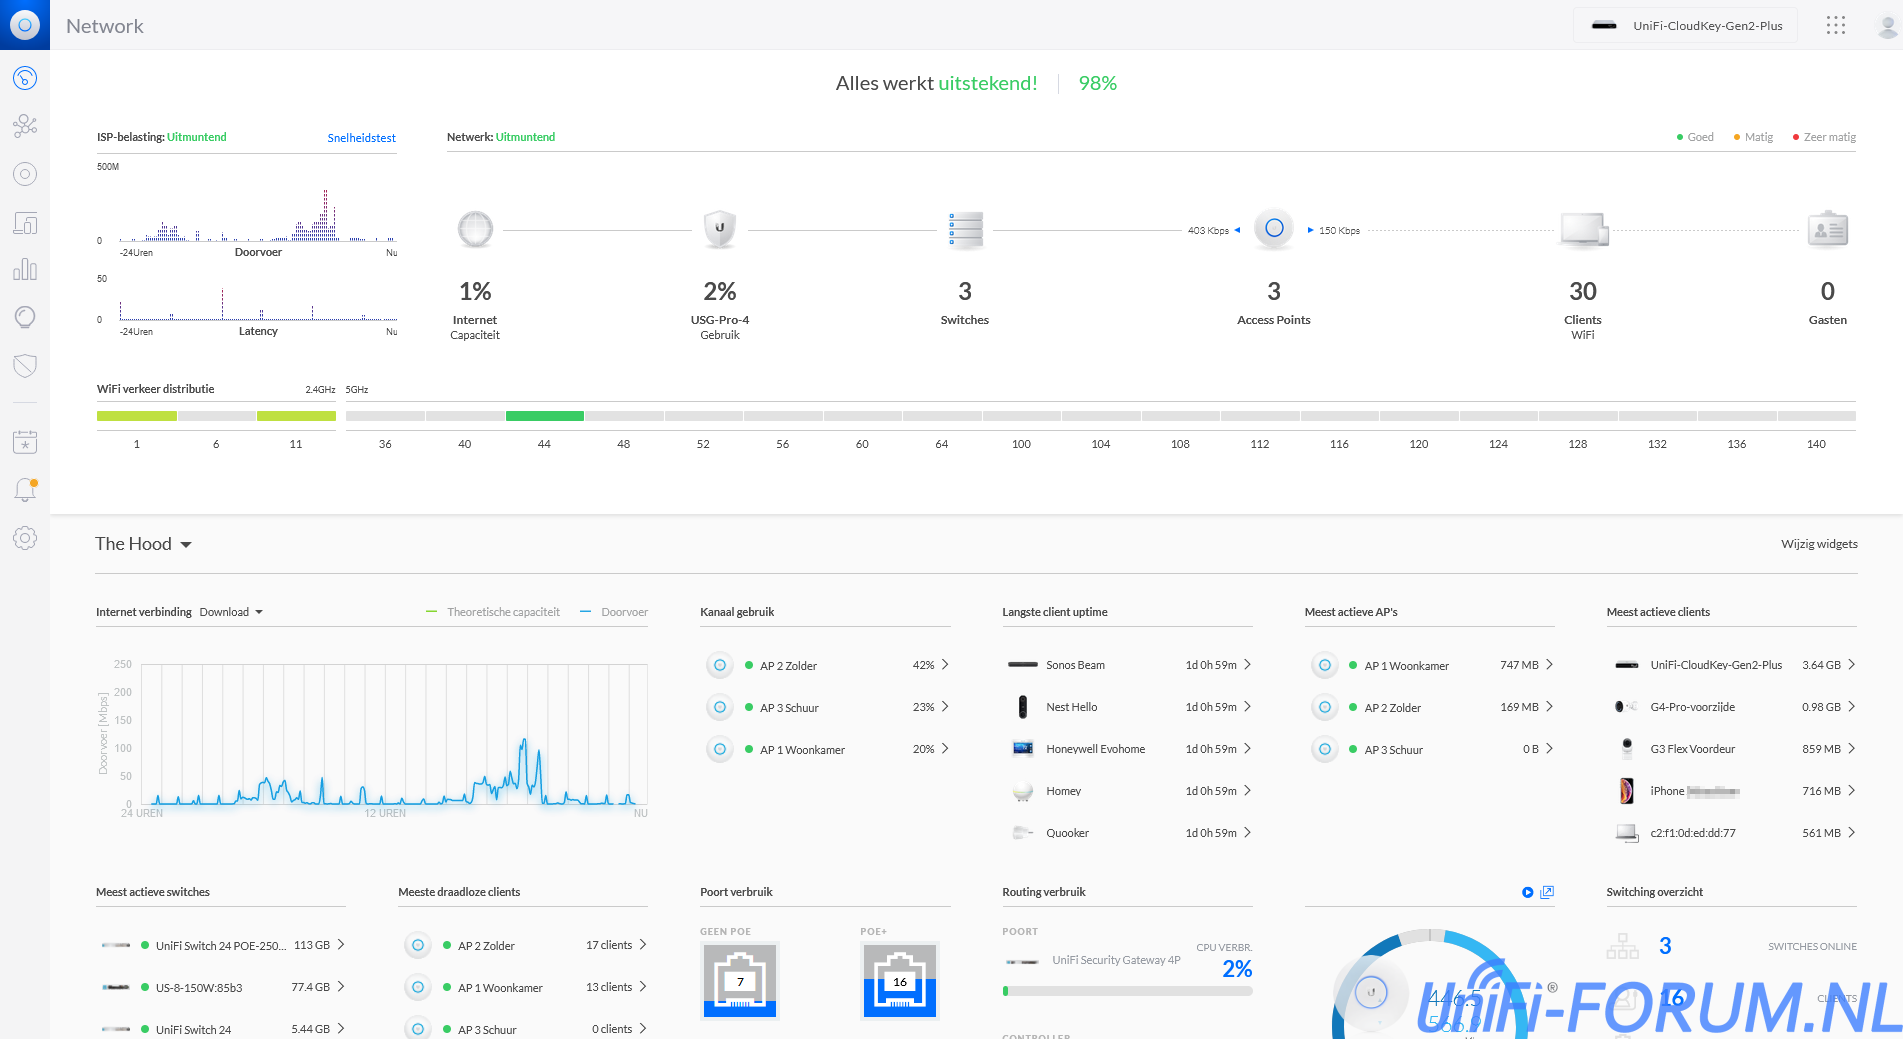Toggle the Doorvoer legend in the Internet chart
The height and width of the screenshot is (1039, 1903).
[614, 612]
